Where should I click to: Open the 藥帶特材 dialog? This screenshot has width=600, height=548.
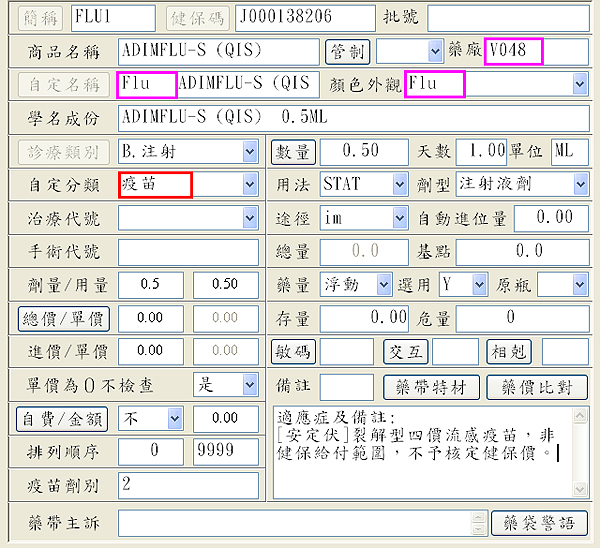click(431, 387)
